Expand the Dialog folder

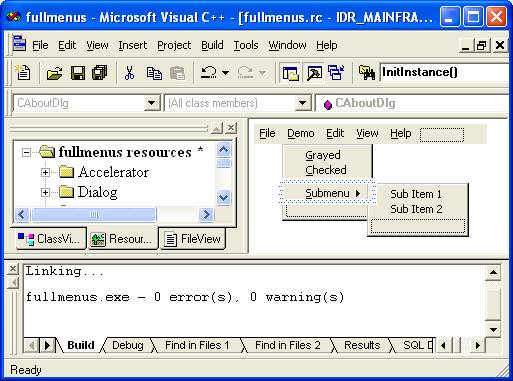pos(45,192)
